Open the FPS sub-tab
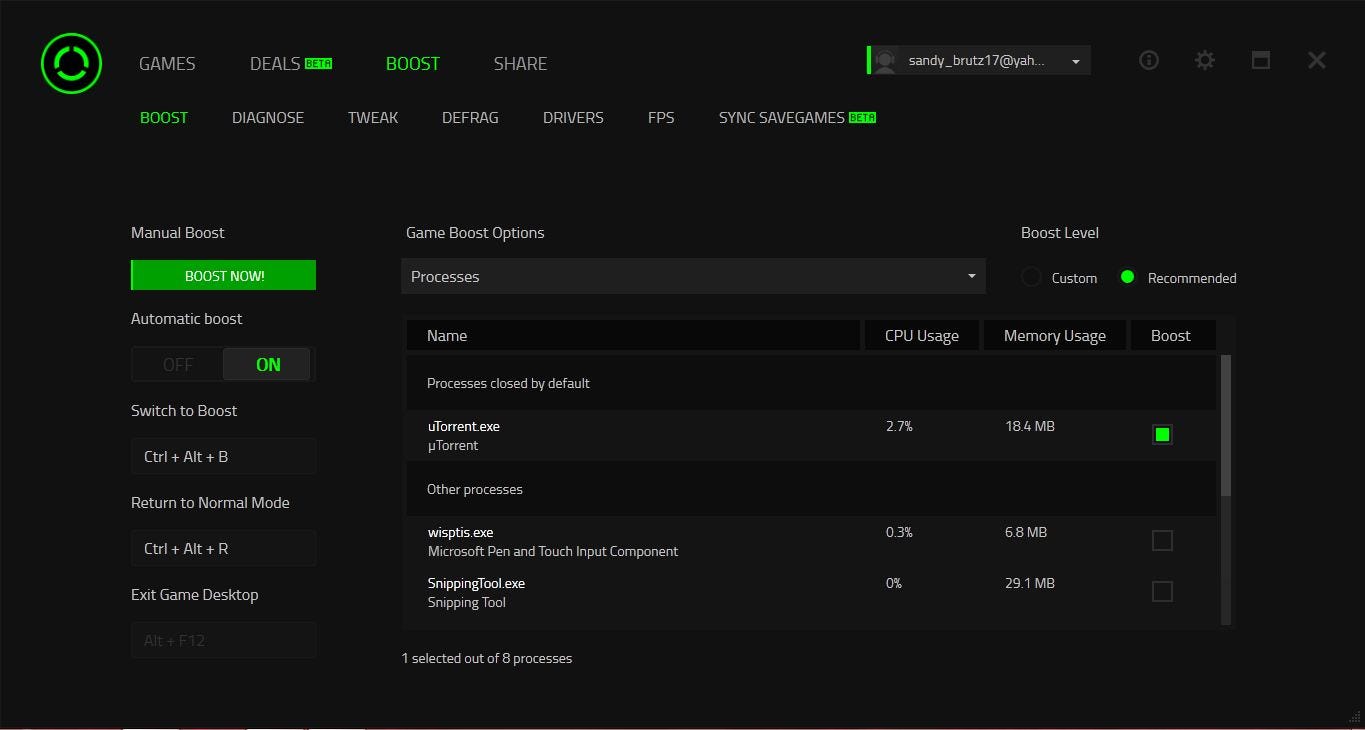Viewport: 1365px width, 730px height. click(661, 117)
